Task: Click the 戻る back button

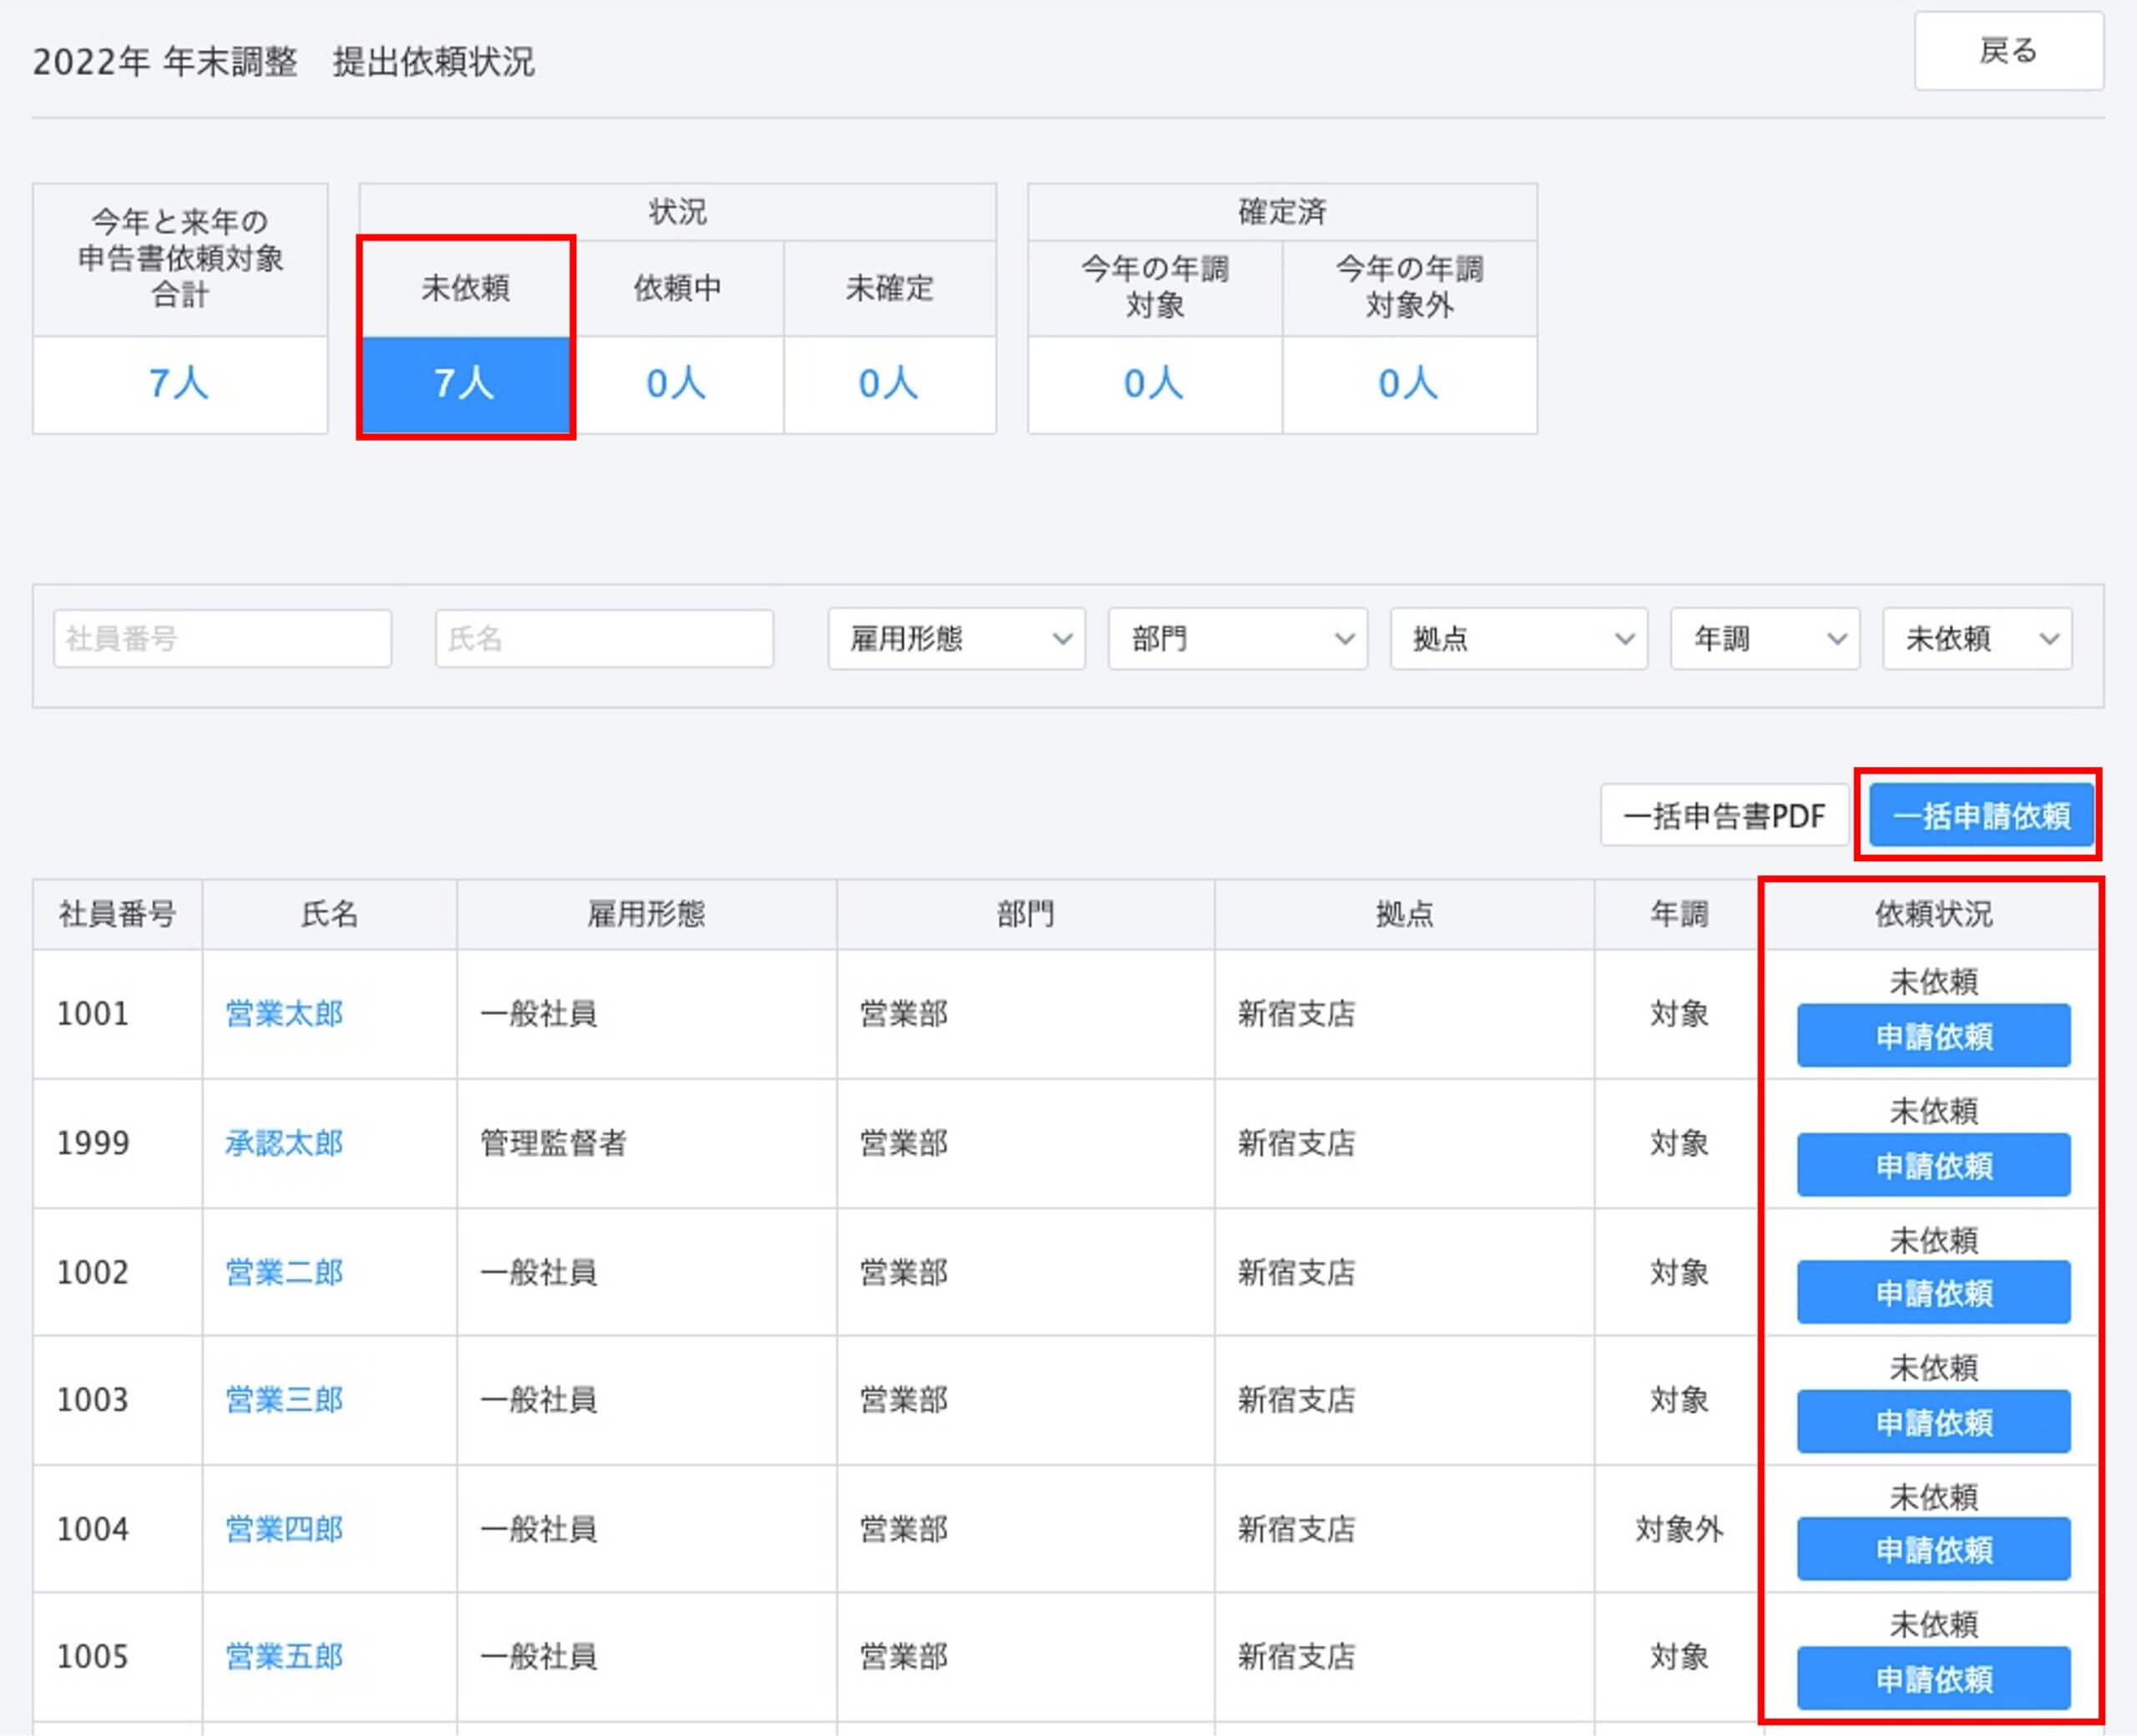Action: [2007, 51]
